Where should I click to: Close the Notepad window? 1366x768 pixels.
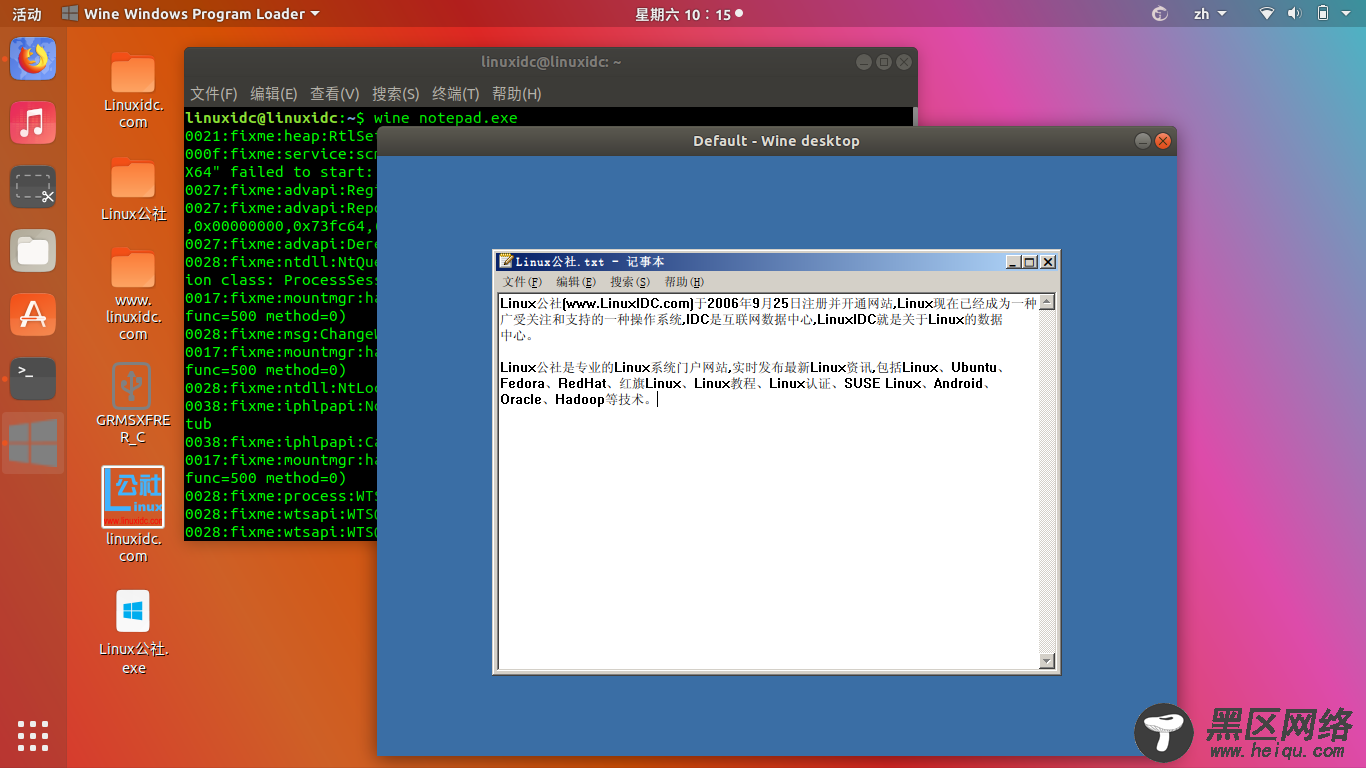tap(1048, 262)
